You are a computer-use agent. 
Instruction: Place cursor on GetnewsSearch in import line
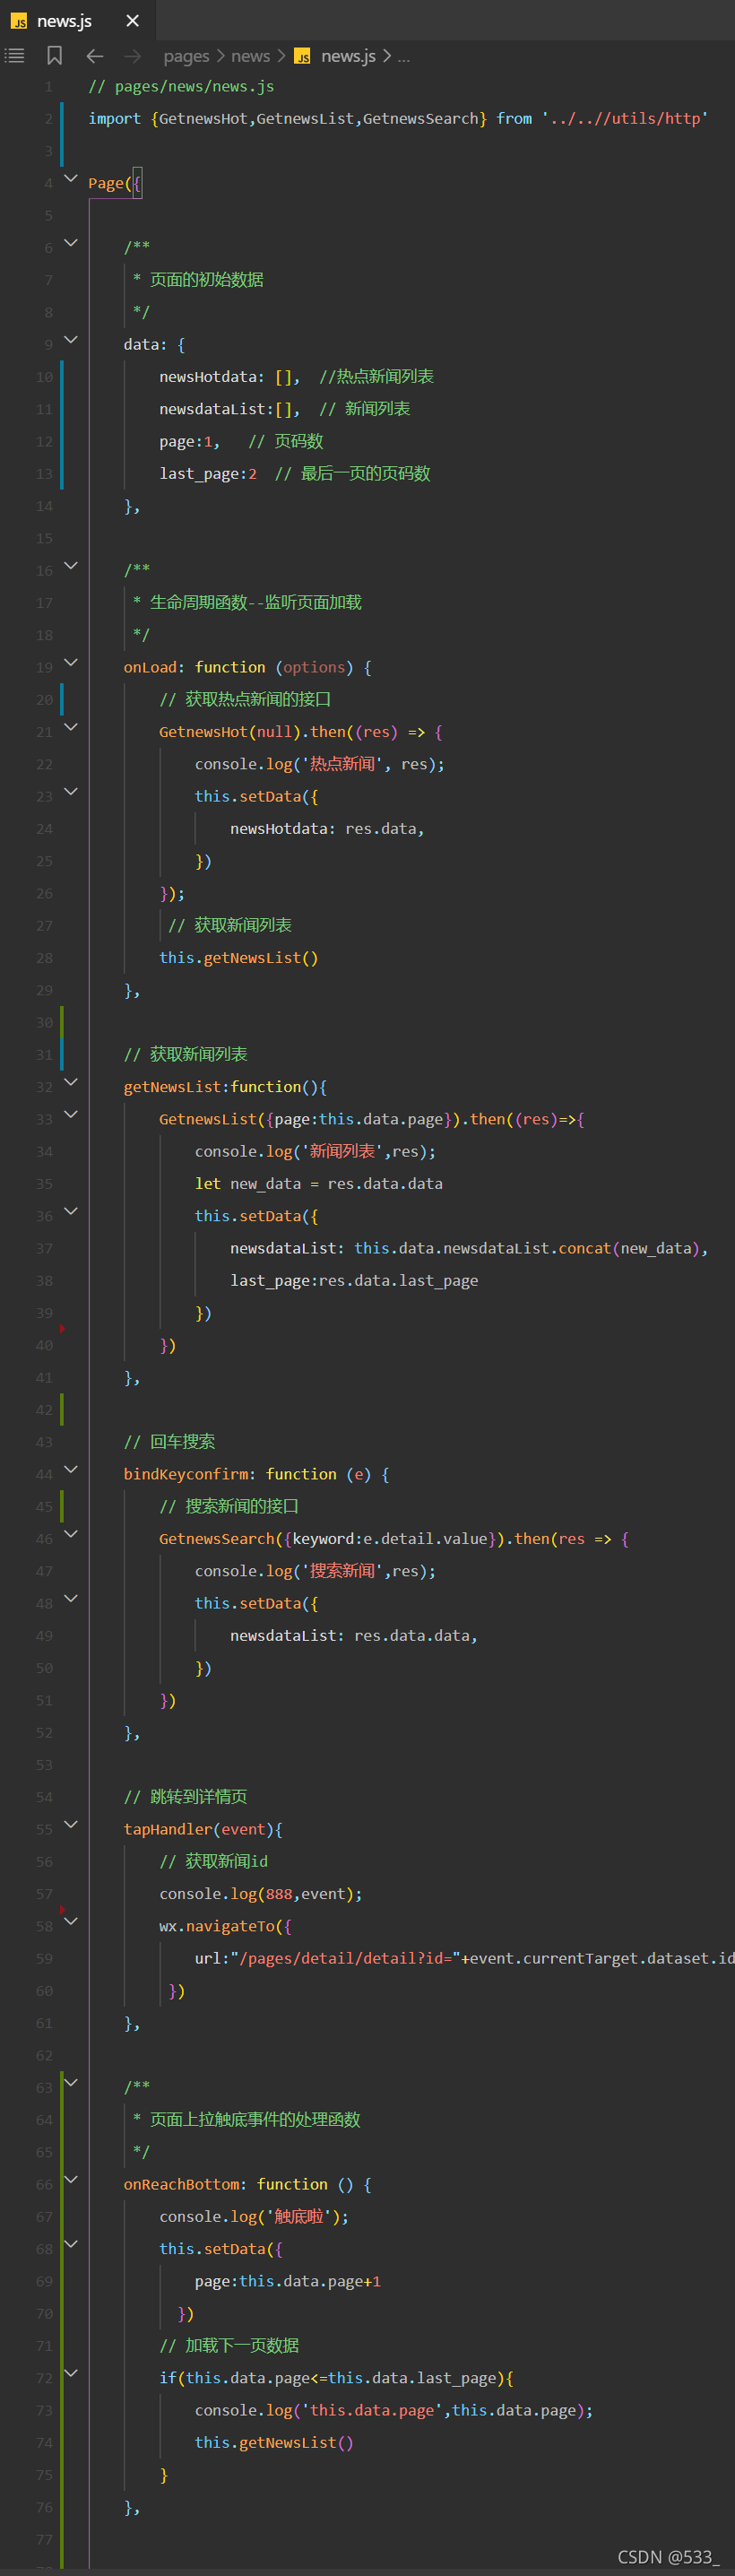pos(421,118)
